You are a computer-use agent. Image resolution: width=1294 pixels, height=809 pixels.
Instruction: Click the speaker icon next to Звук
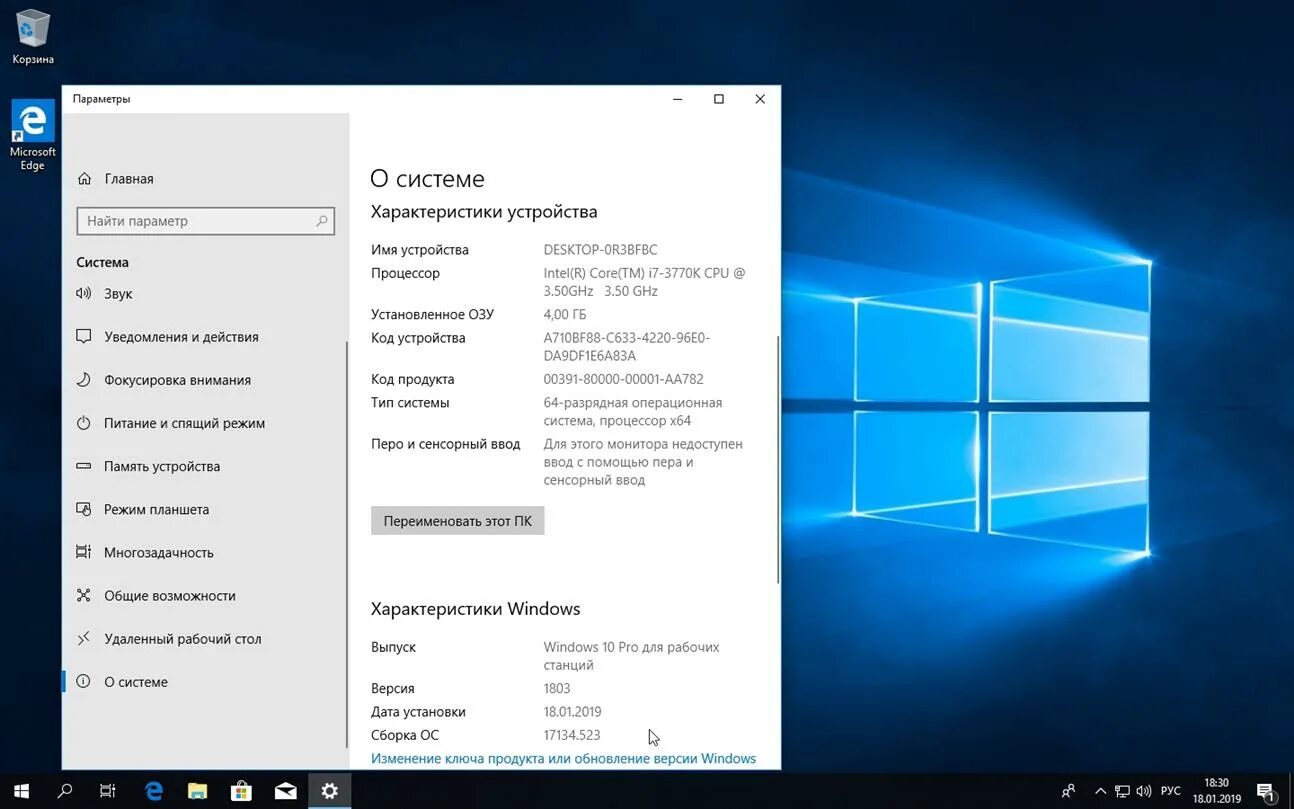(x=84, y=294)
